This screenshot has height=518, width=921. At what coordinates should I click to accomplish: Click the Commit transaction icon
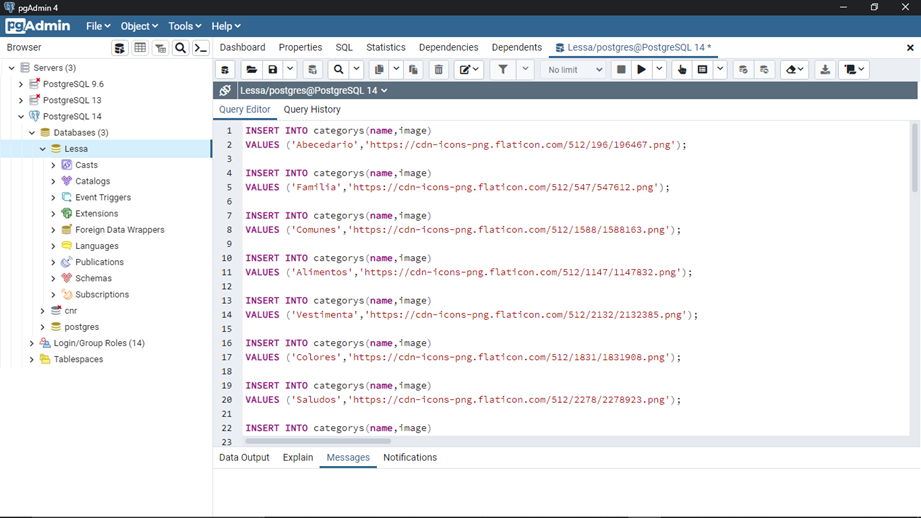(x=743, y=70)
